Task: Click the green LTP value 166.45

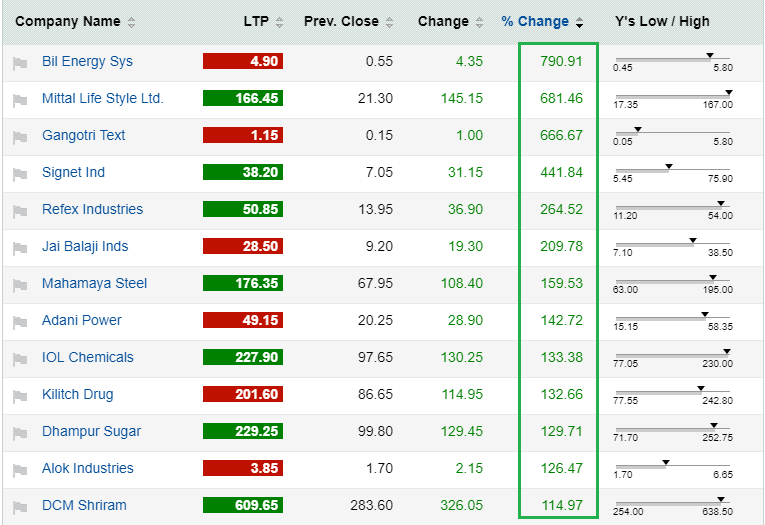Action: tap(243, 98)
